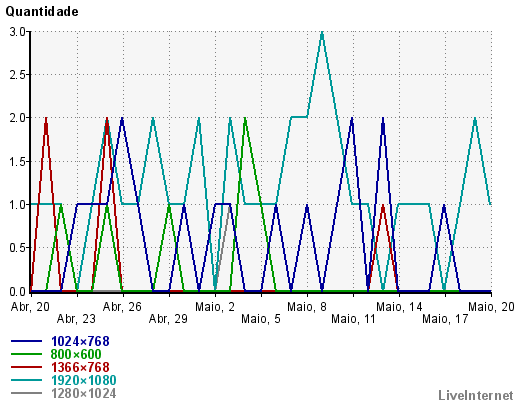
Task: Click the Maio, 20 date label
Action: (491, 307)
